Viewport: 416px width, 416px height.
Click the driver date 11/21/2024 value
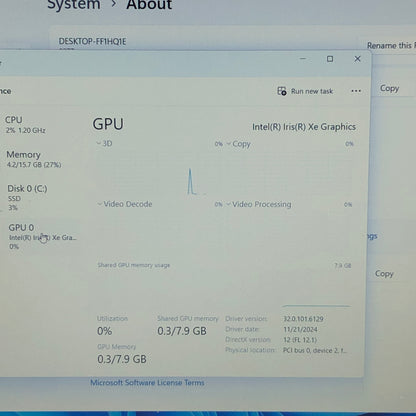point(300,329)
